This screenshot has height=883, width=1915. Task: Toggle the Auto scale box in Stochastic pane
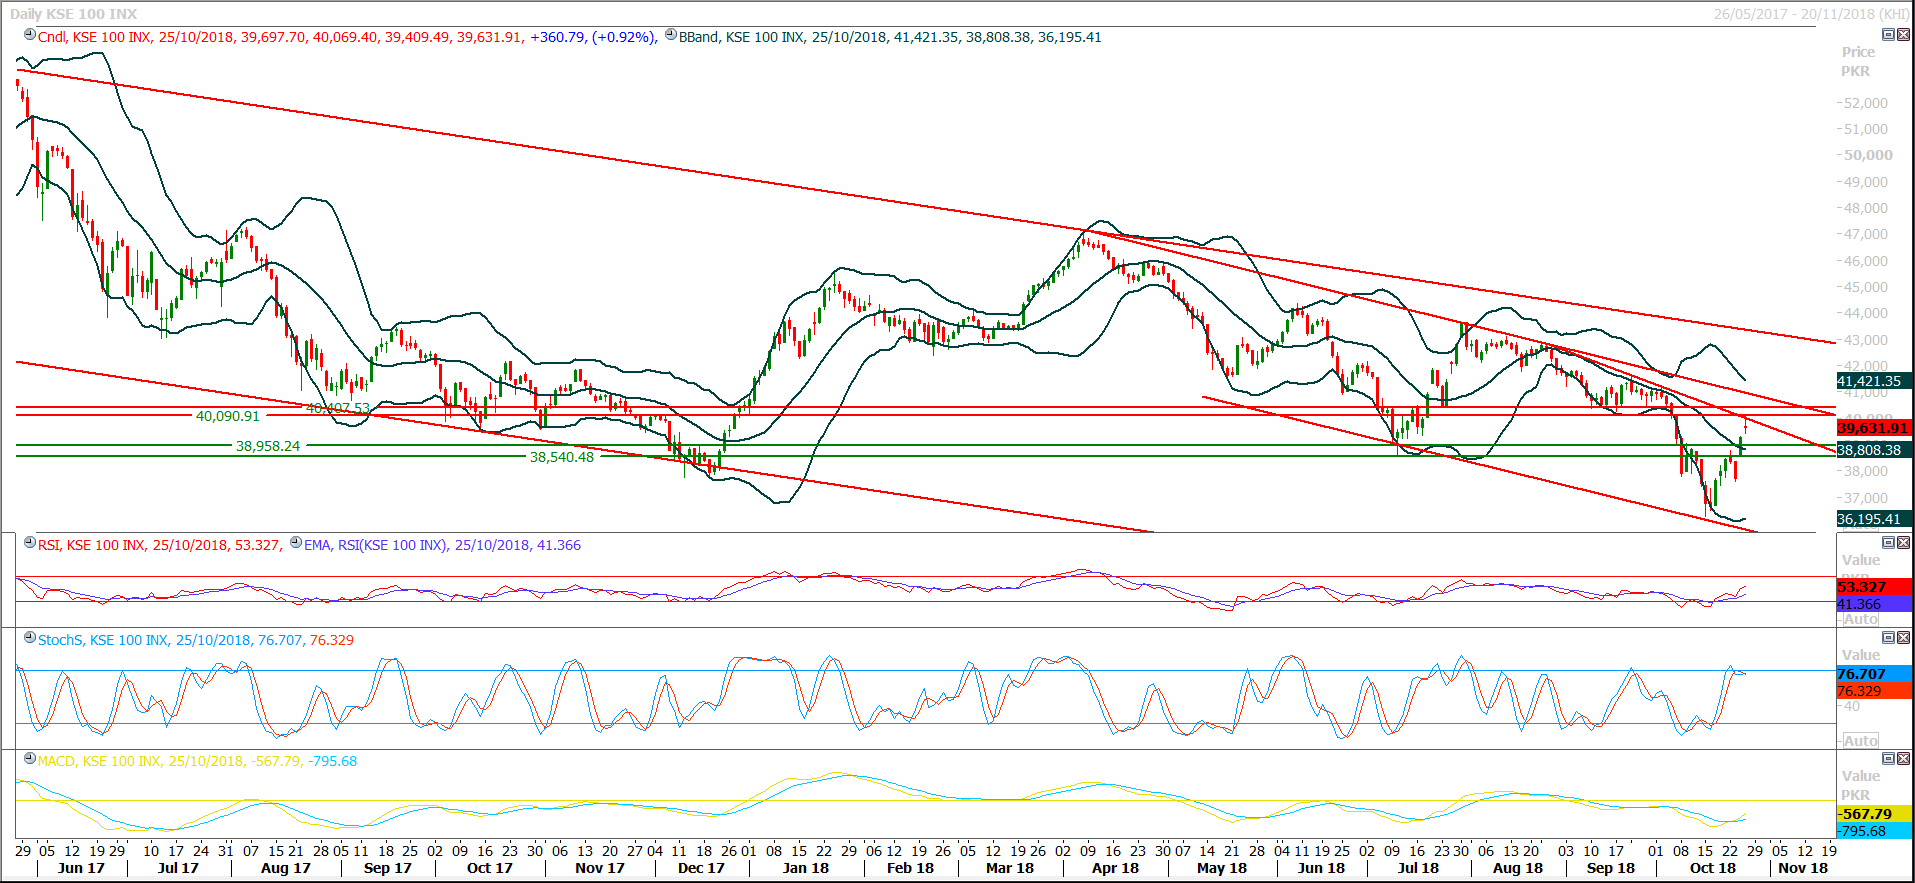coord(1860,741)
